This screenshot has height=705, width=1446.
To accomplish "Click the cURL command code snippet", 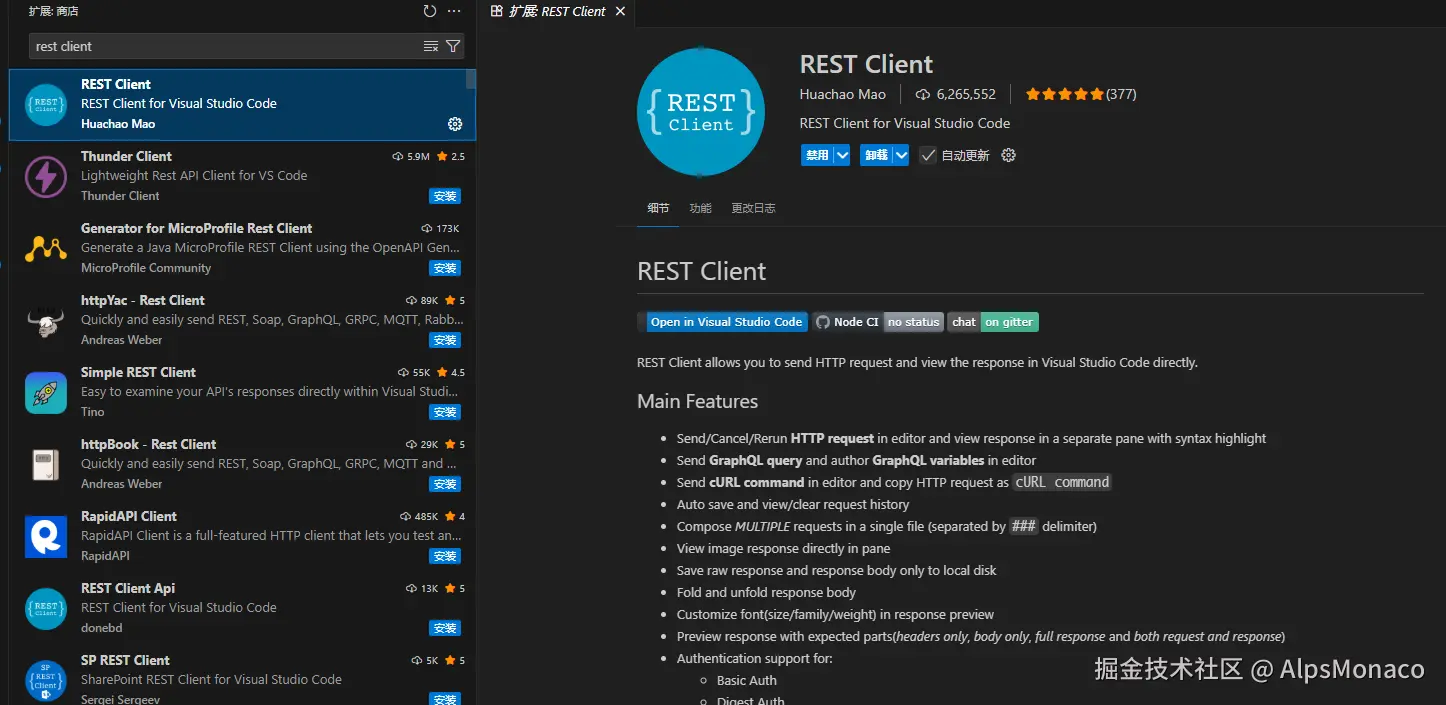I will [1062, 482].
